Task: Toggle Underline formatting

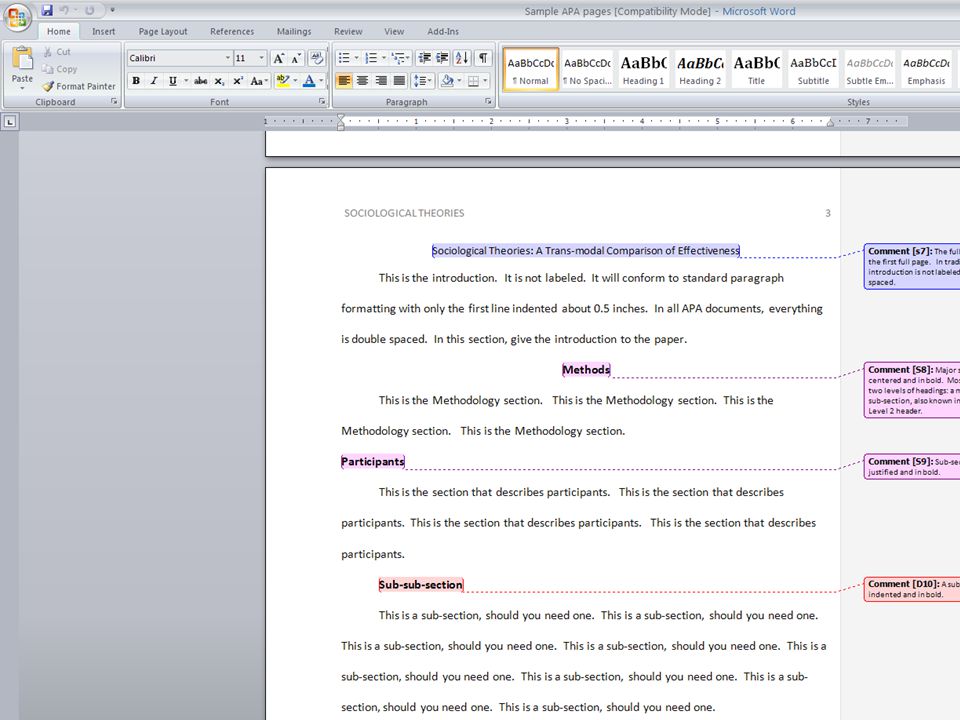Action: coord(173,81)
